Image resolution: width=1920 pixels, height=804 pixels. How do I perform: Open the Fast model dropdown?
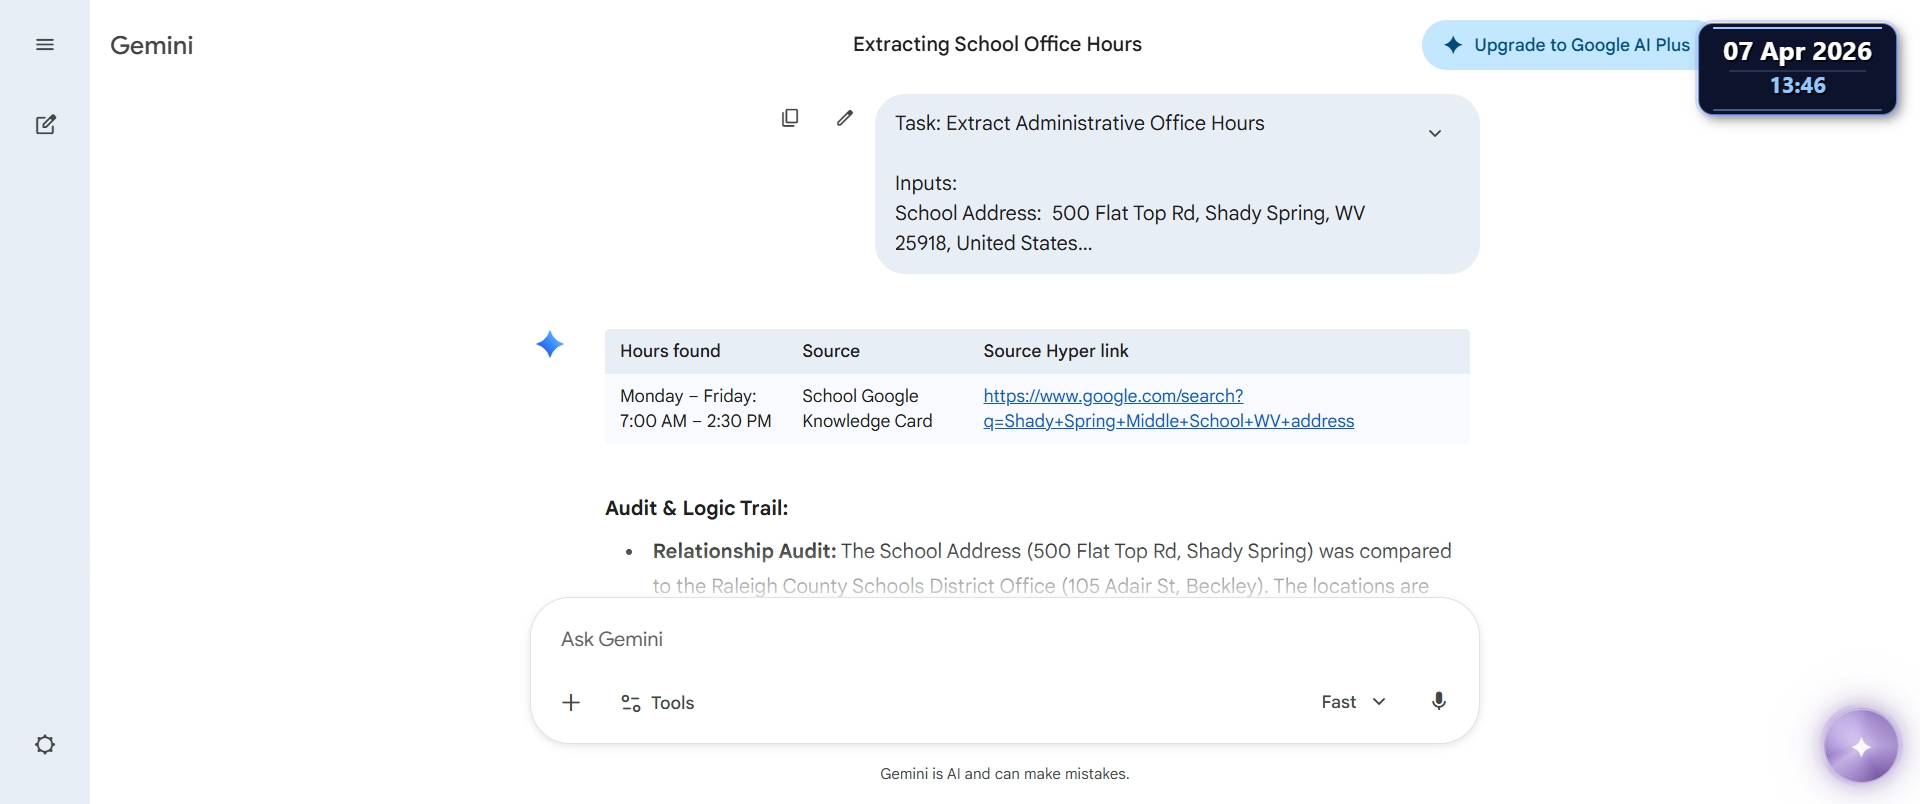coord(1353,702)
